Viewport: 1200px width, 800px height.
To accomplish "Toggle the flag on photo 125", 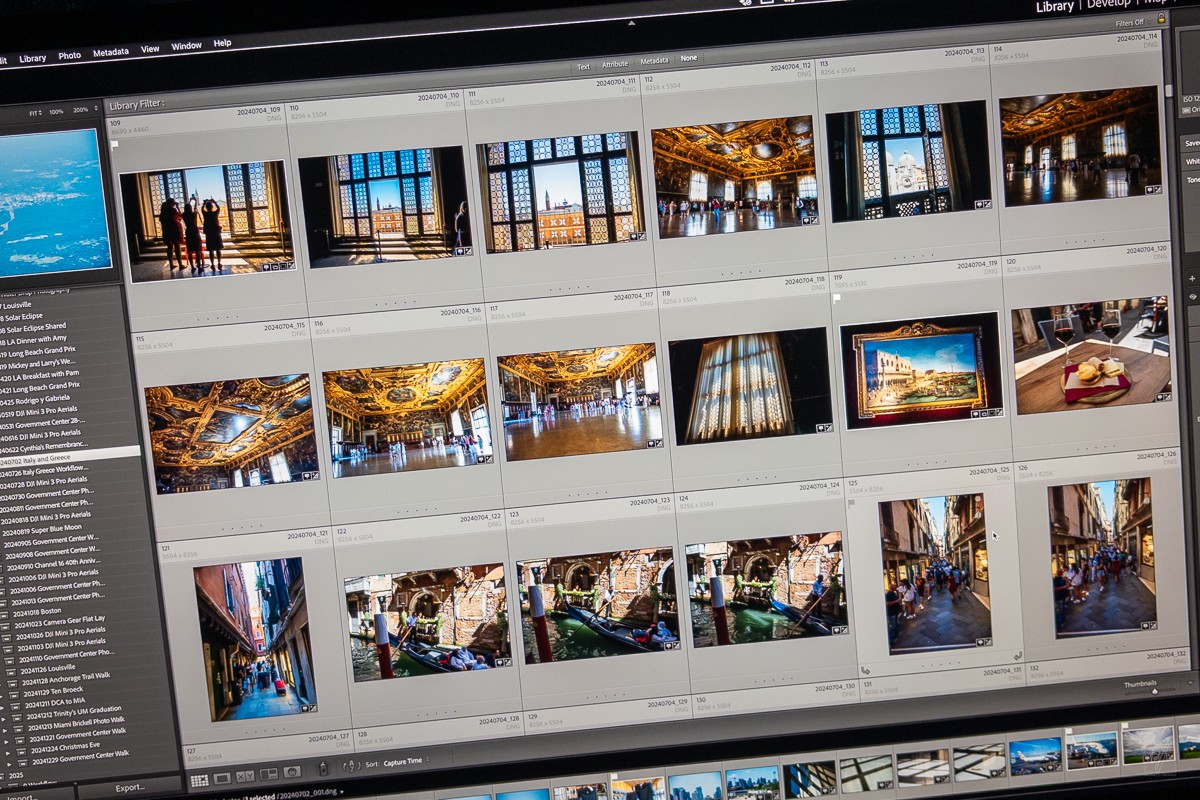I will pos(851,503).
